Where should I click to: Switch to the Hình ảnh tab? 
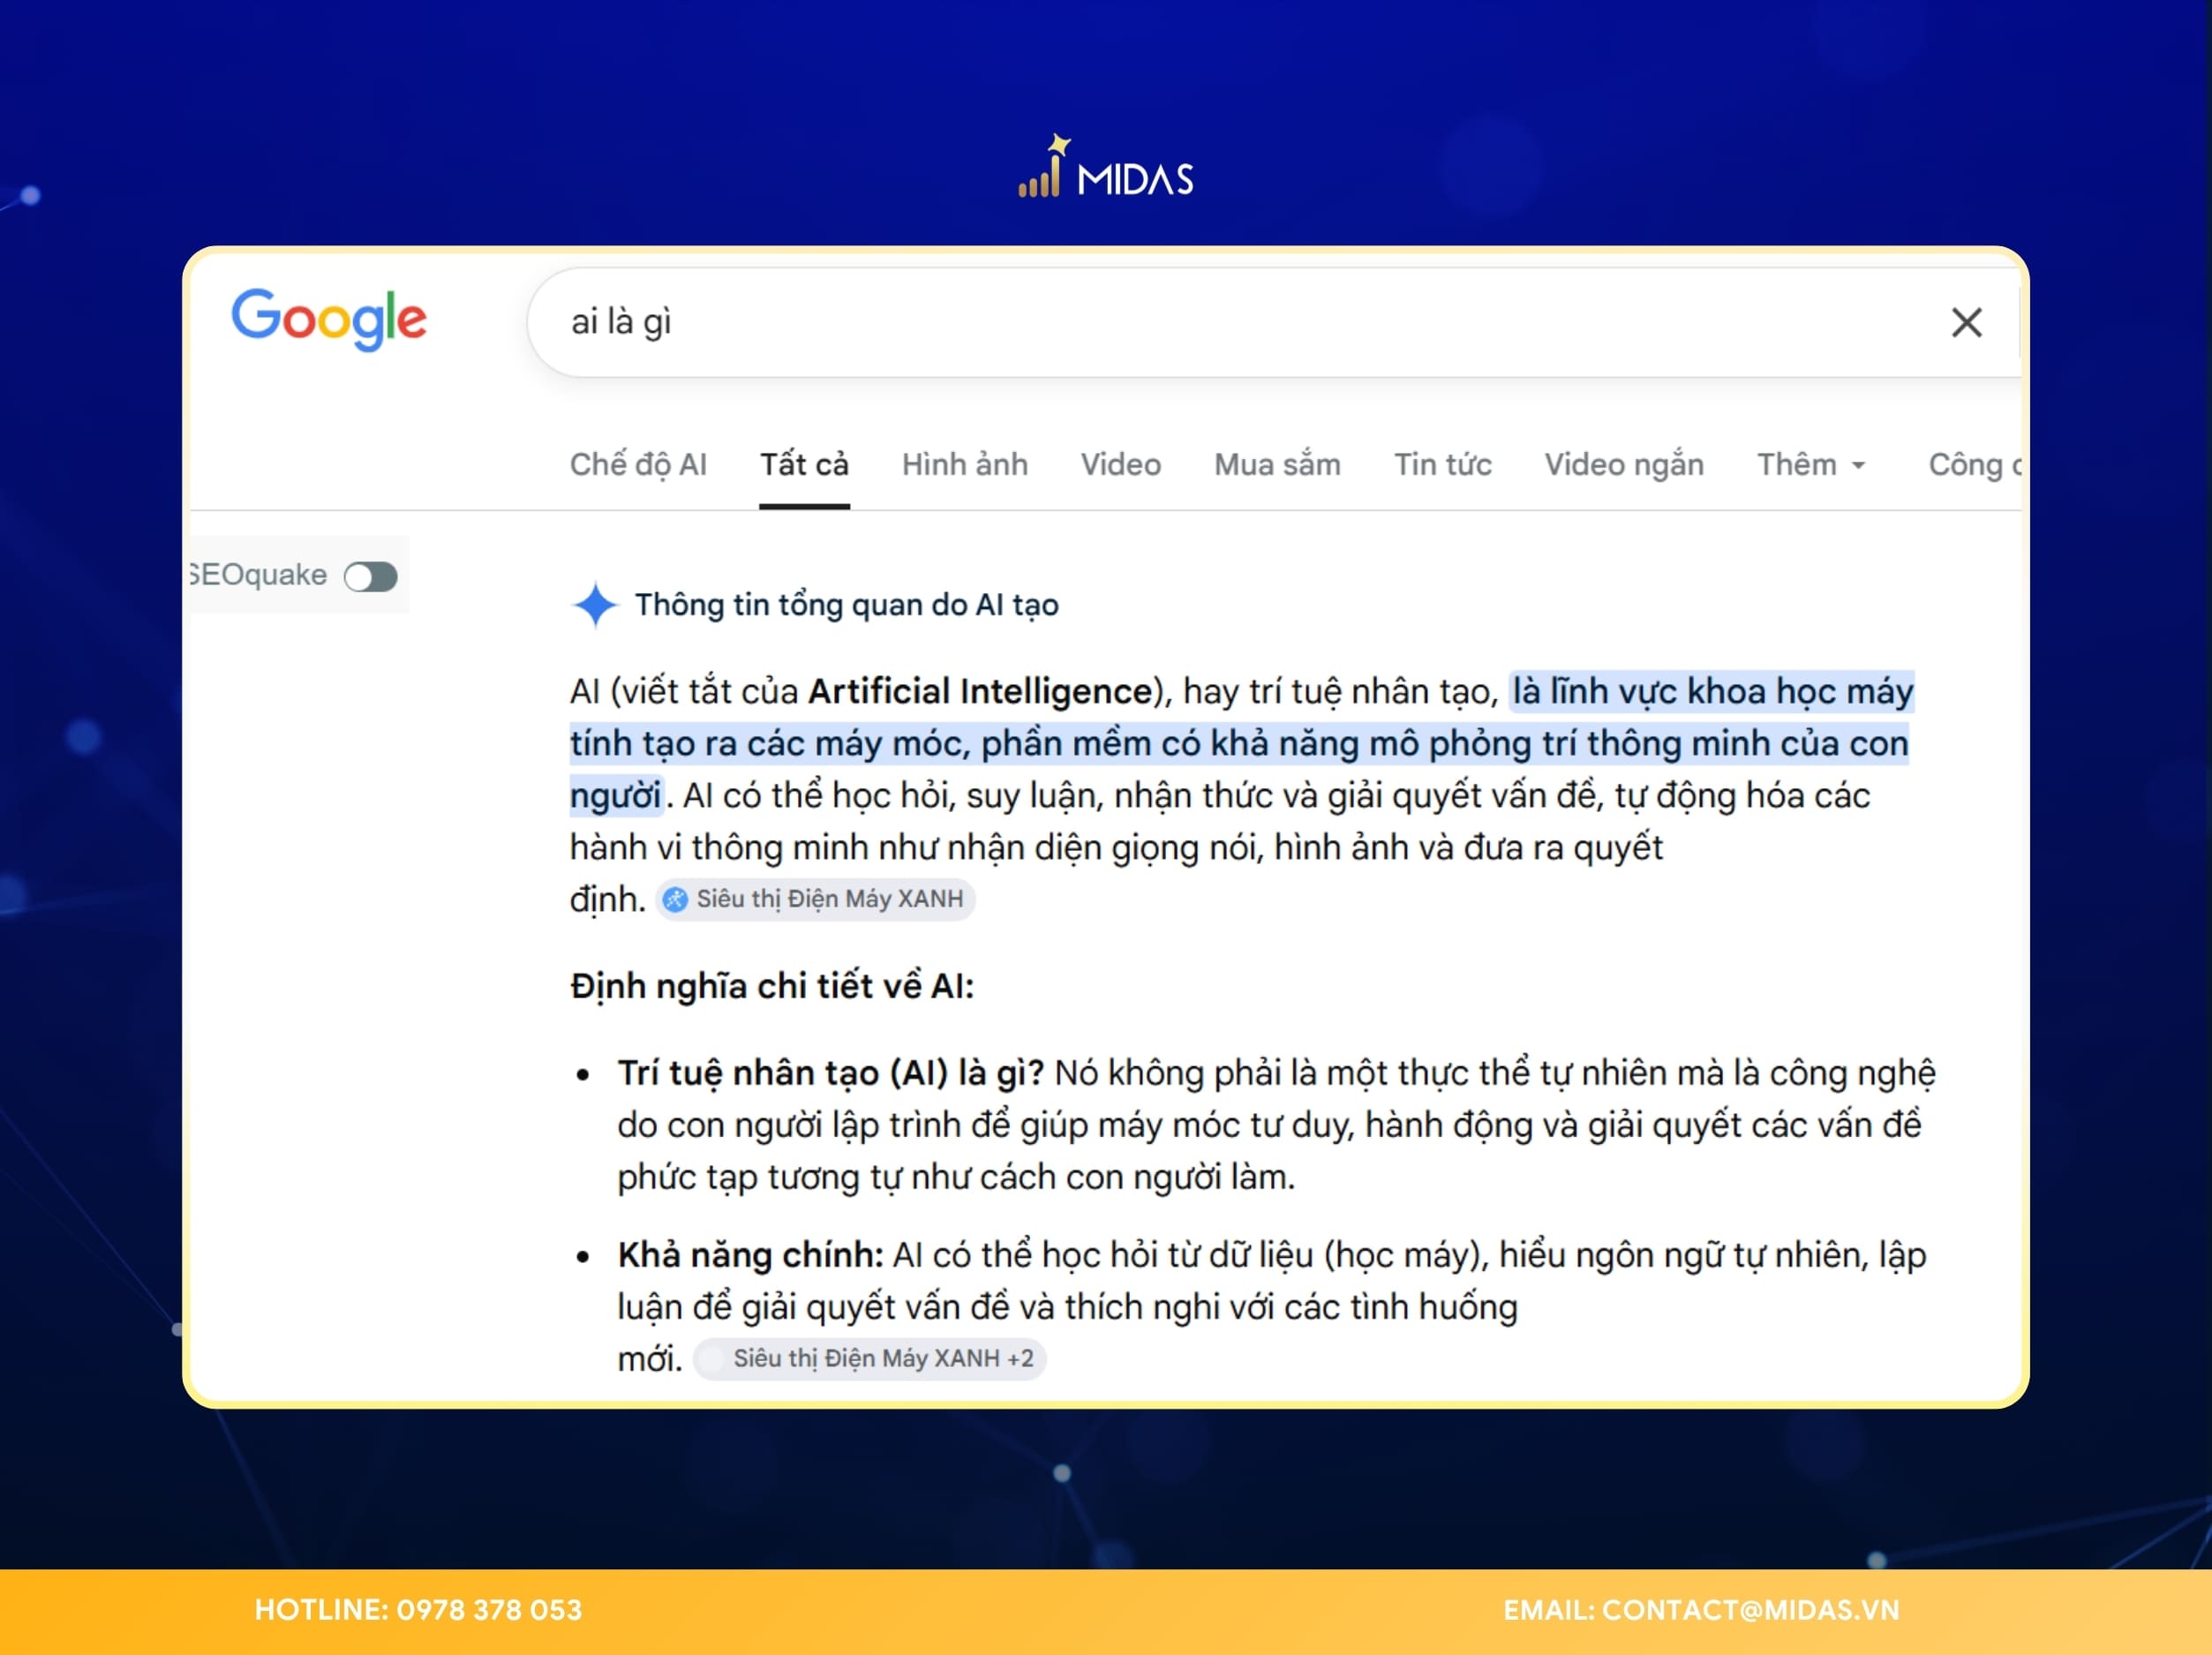(964, 465)
